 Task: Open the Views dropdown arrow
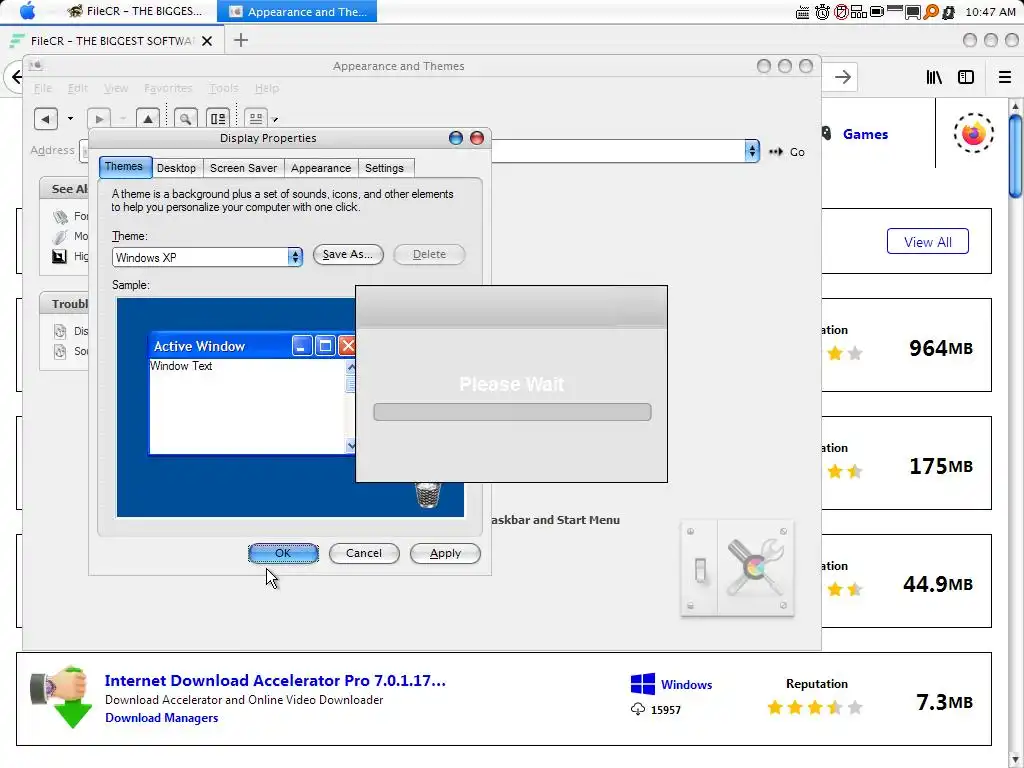[275, 120]
